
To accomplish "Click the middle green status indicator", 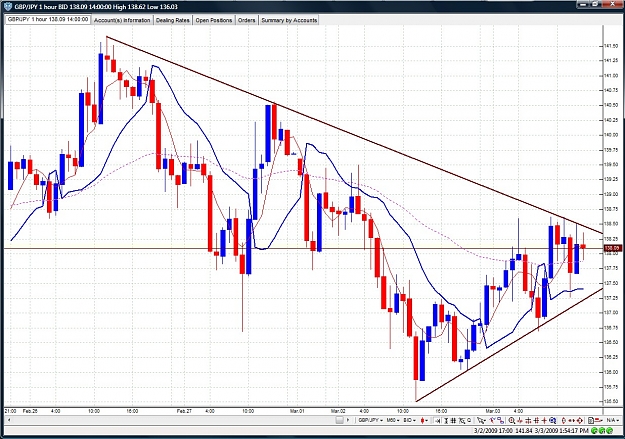I will 601,431.
